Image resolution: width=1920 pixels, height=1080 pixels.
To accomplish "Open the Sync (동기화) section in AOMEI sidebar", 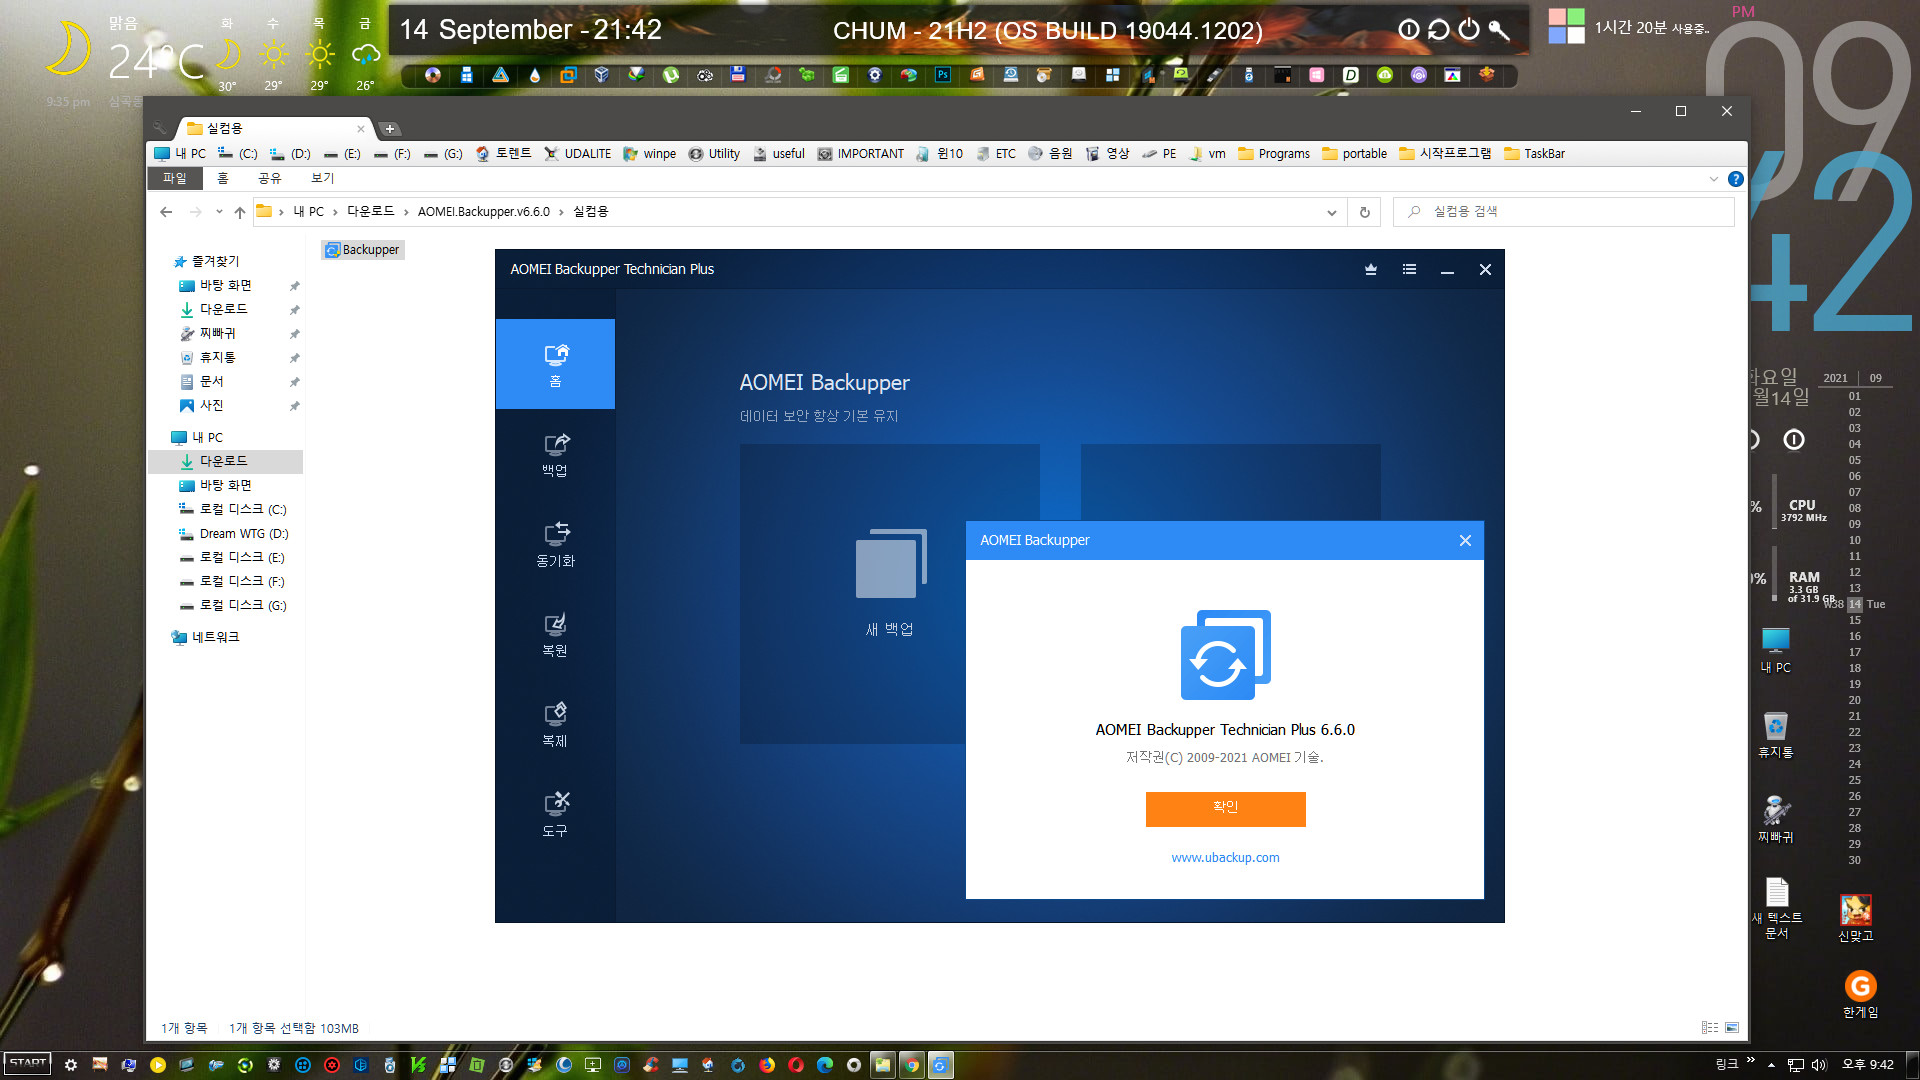I will click(x=555, y=545).
